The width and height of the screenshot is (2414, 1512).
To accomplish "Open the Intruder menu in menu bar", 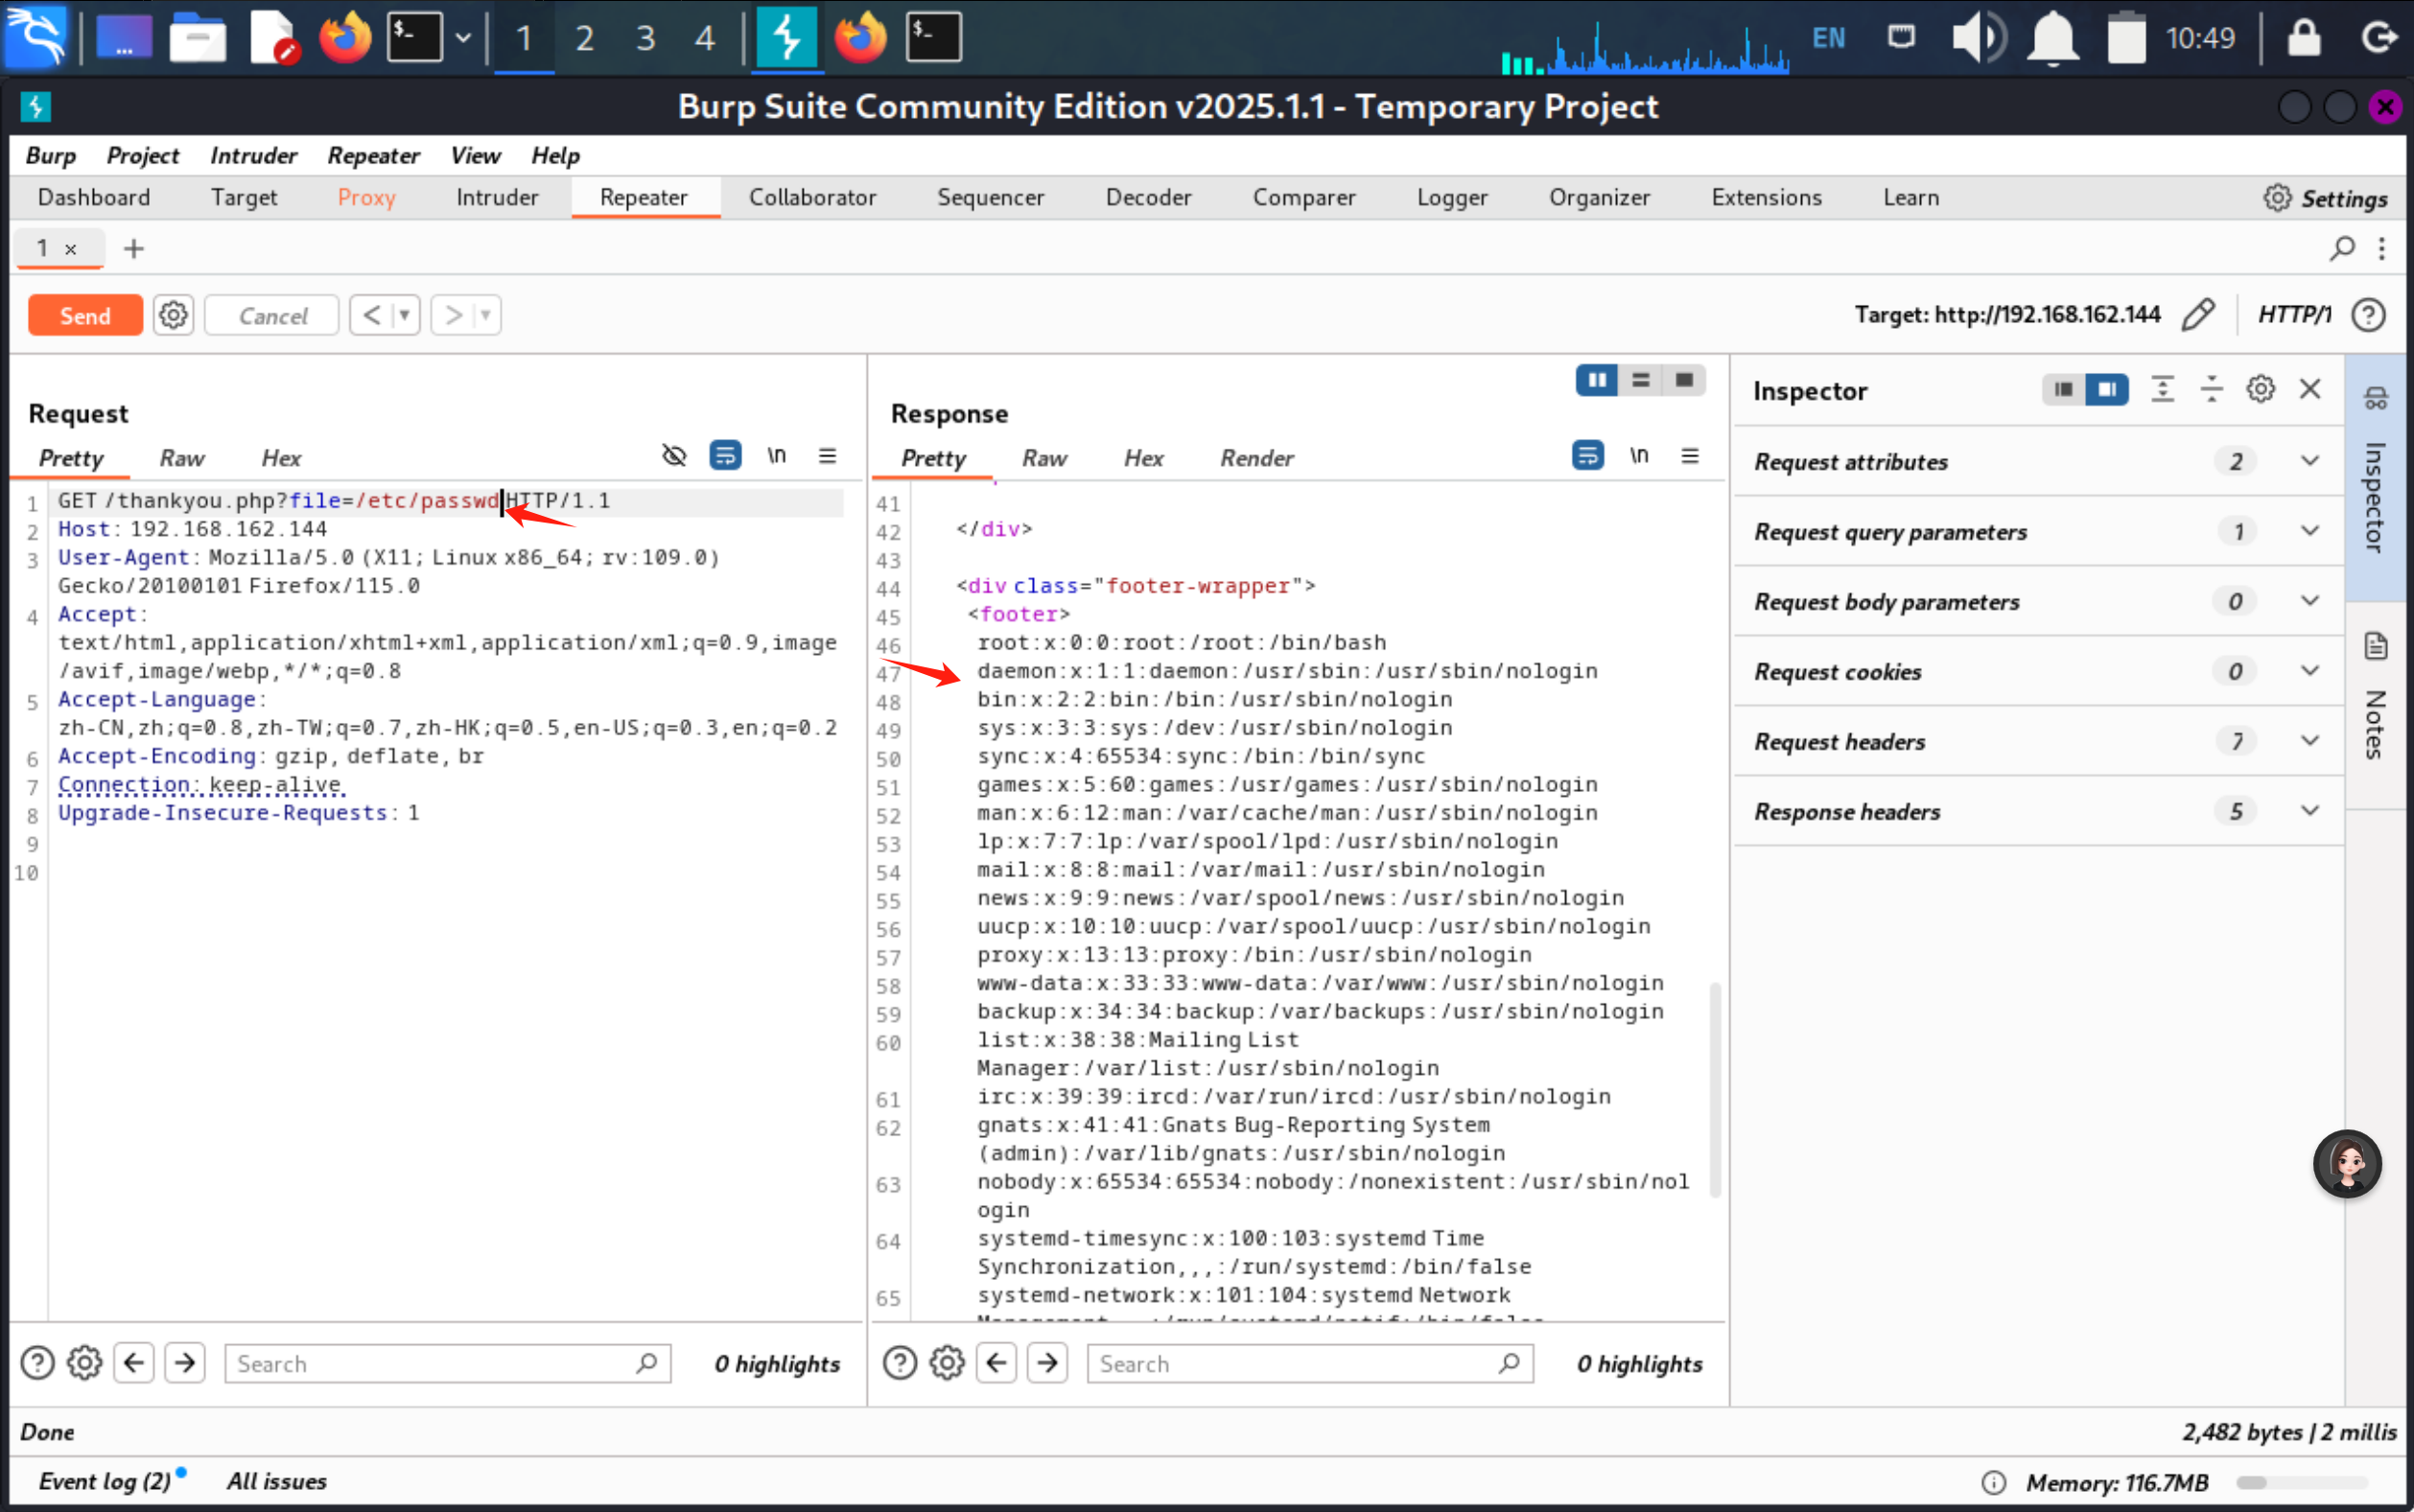I will coord(253,156).
